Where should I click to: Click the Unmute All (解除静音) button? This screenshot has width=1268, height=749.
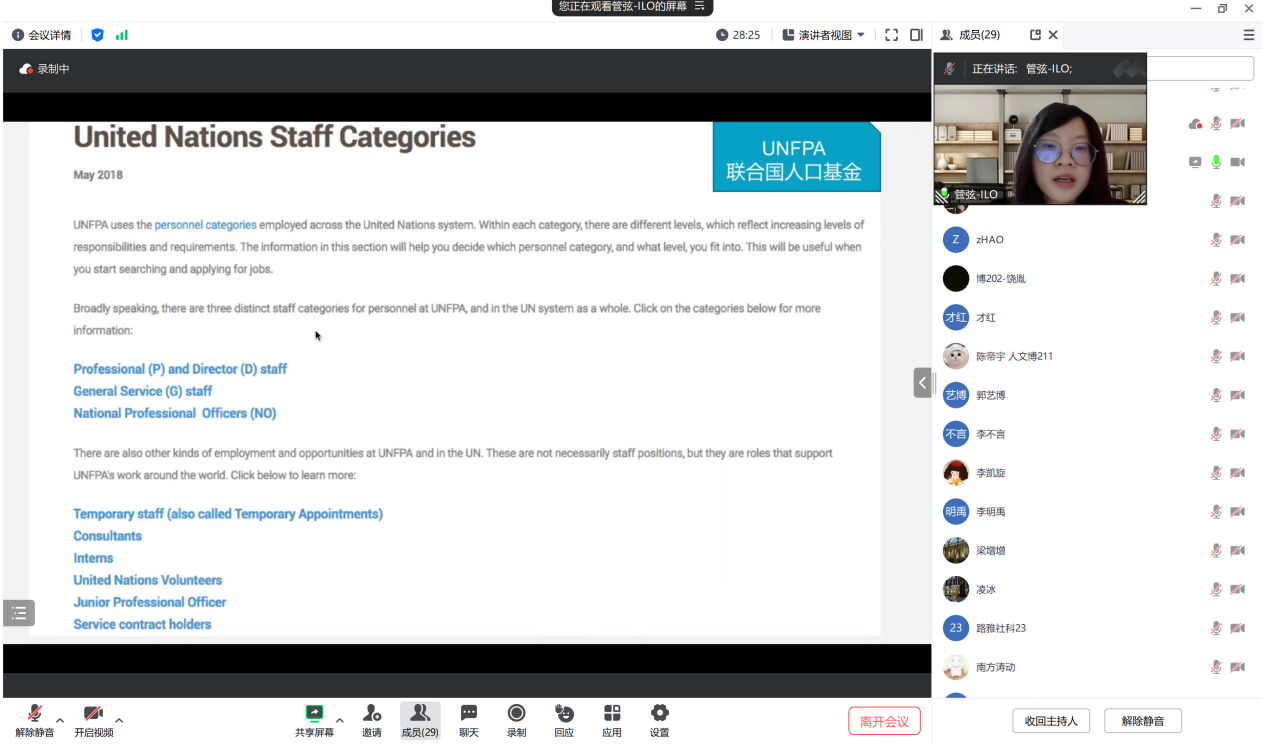pyautogui.click(x=1142, y=721)
